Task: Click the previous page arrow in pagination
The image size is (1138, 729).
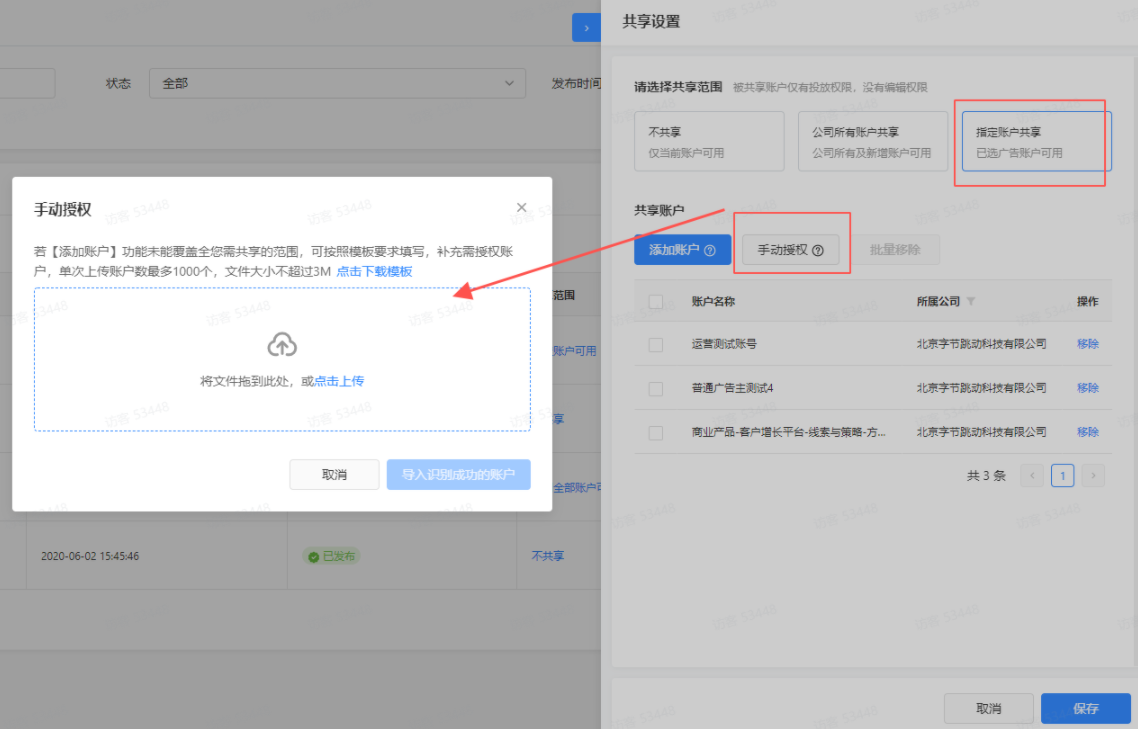Action: point(1031,475)
